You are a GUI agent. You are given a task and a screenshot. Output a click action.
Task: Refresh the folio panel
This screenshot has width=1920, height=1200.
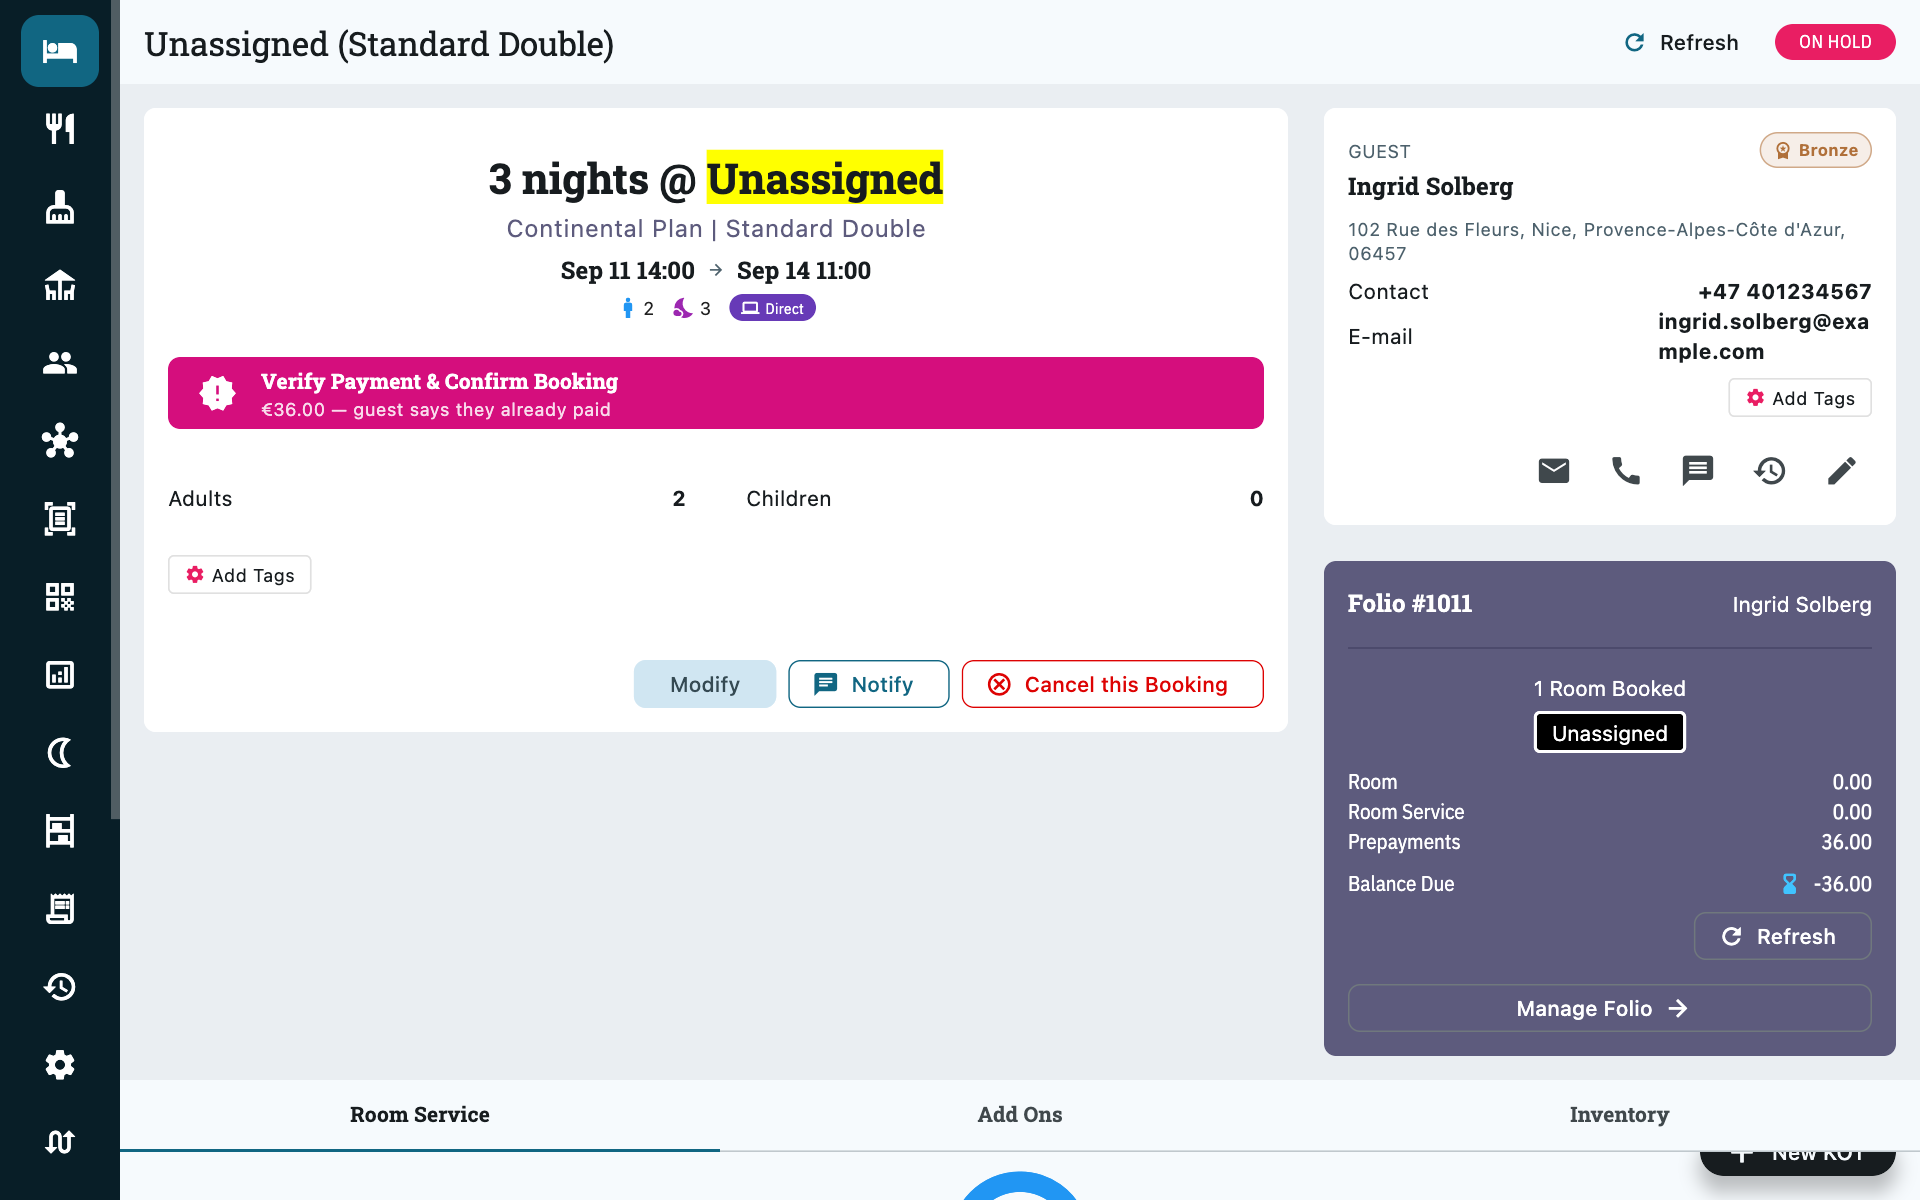(1782, 936)
